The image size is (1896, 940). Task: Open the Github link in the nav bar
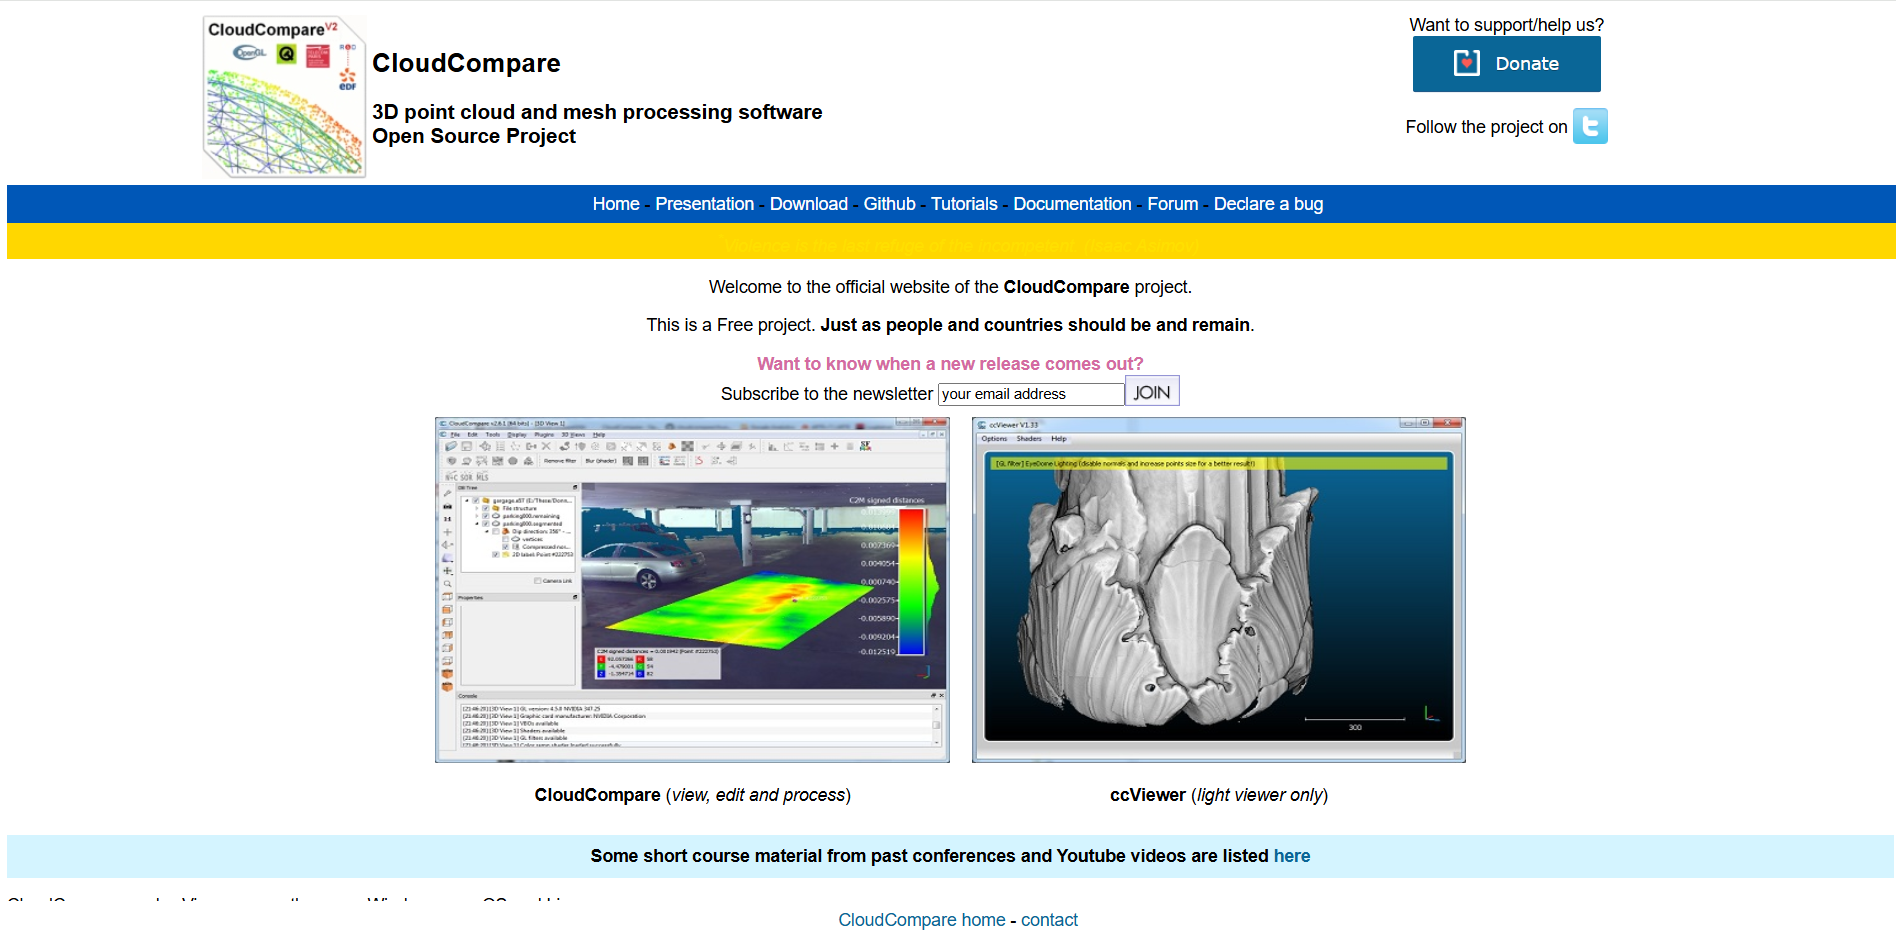coord(889,204)
